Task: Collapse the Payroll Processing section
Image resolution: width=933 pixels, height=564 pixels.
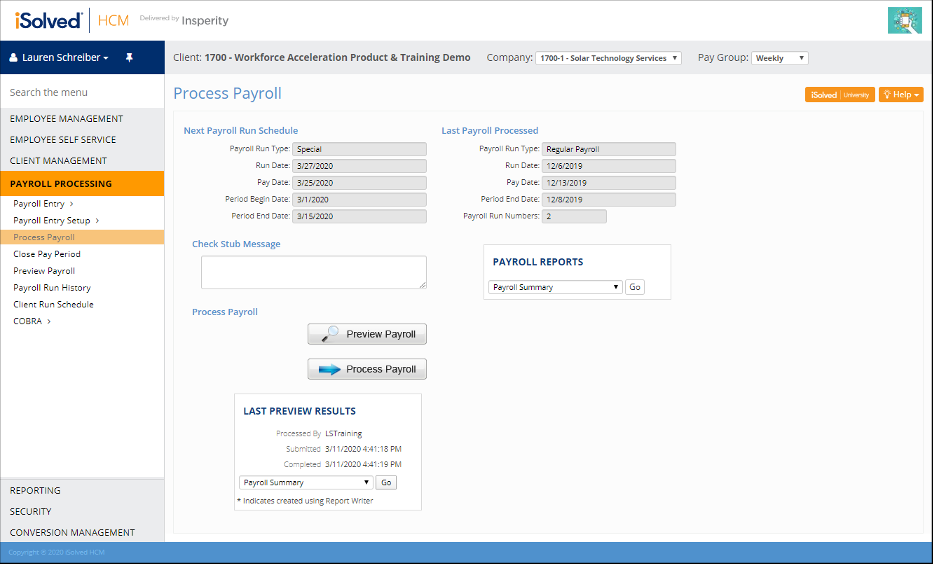Action: [82, 184]
